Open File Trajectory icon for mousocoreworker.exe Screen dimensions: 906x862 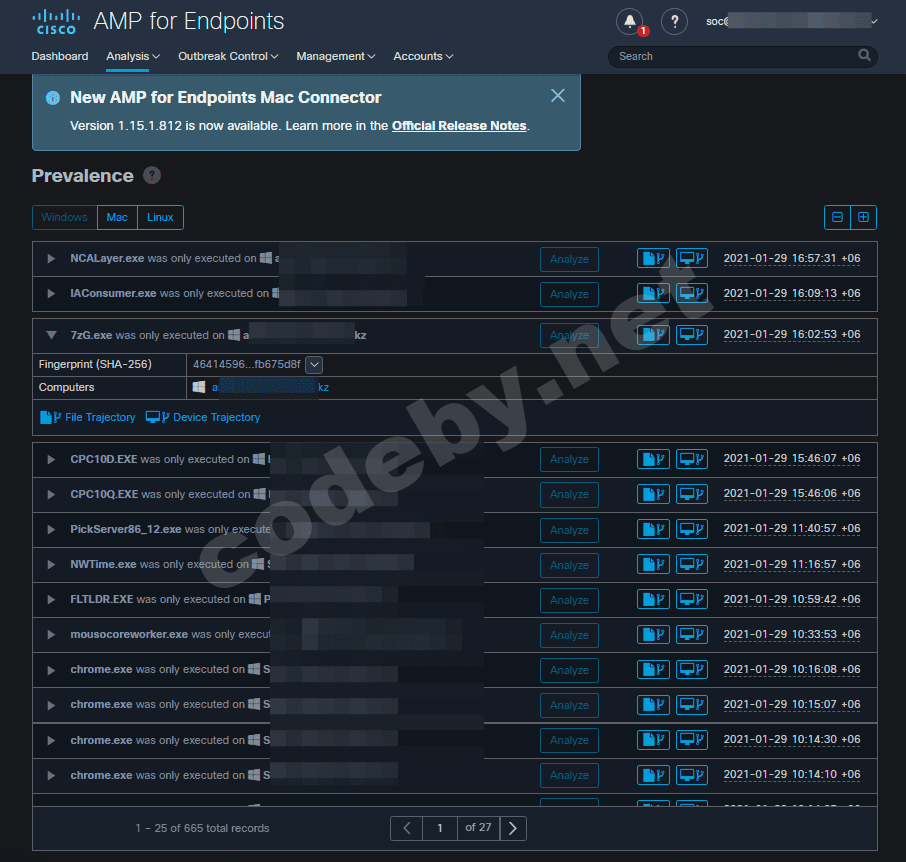coord(653,634)
